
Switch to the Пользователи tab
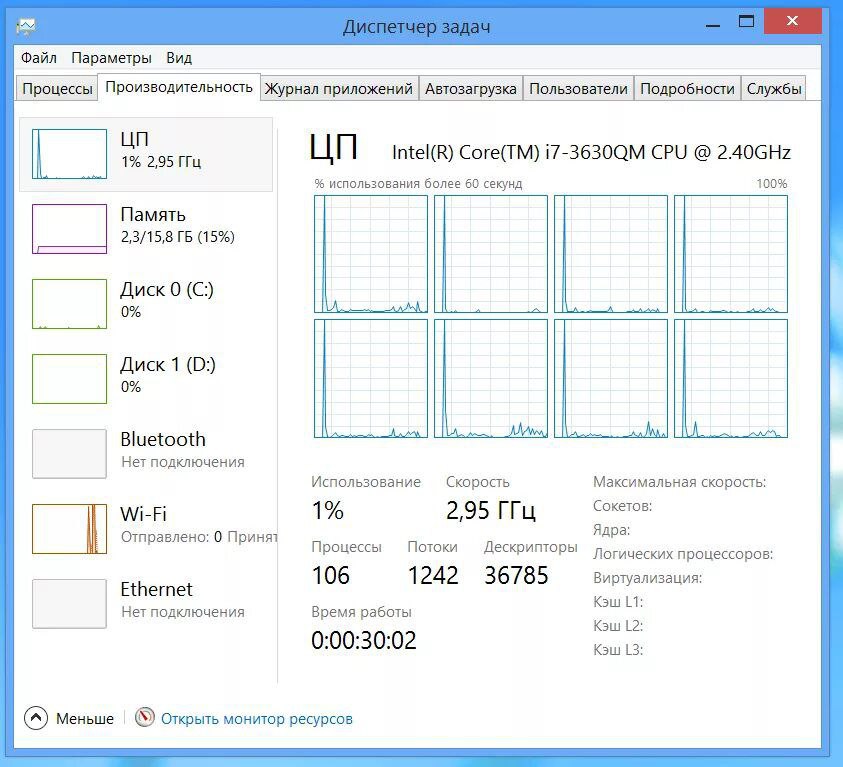pos(578,88)
